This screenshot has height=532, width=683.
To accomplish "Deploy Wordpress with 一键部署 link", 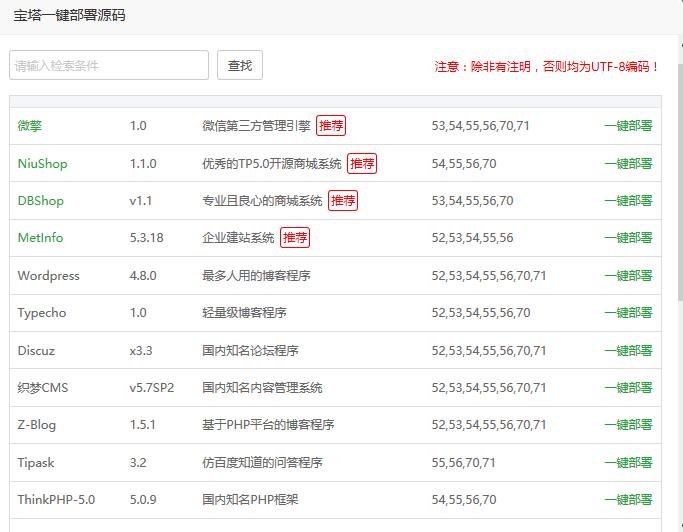I will pos(628,276).
